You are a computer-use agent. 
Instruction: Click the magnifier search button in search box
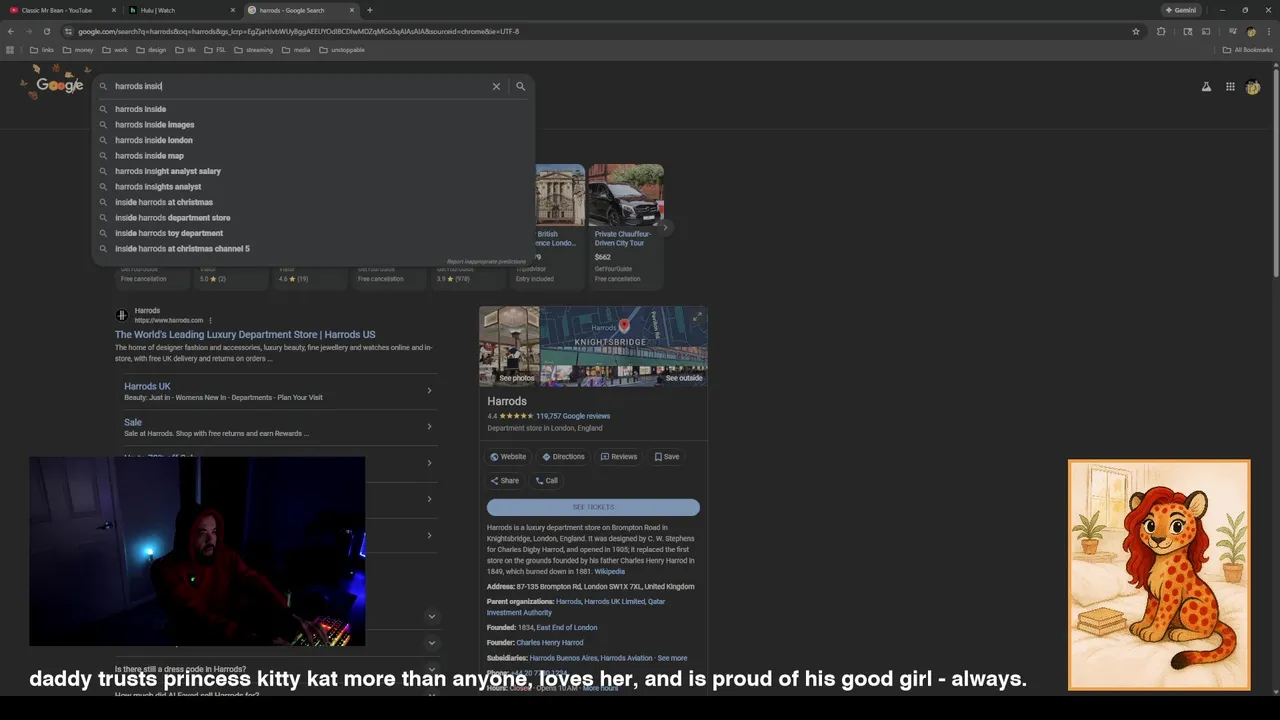pyautogui.click(x=520, y=86)
